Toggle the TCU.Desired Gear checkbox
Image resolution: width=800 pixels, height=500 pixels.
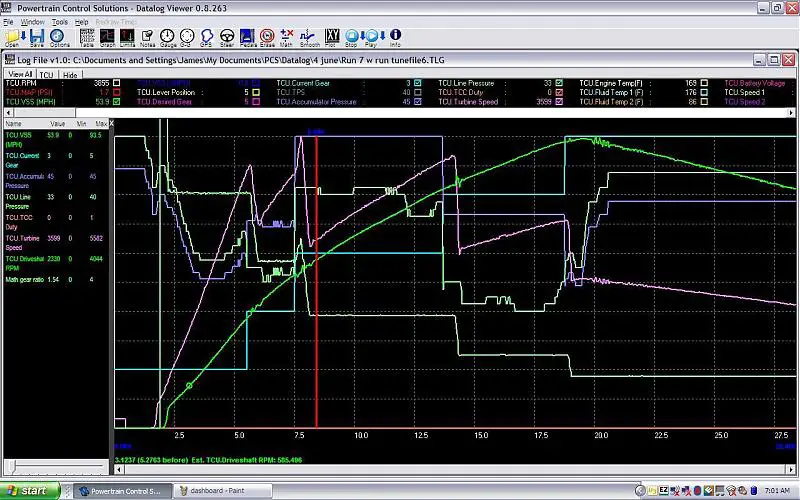pyautogui.click(x=256, y=102)
